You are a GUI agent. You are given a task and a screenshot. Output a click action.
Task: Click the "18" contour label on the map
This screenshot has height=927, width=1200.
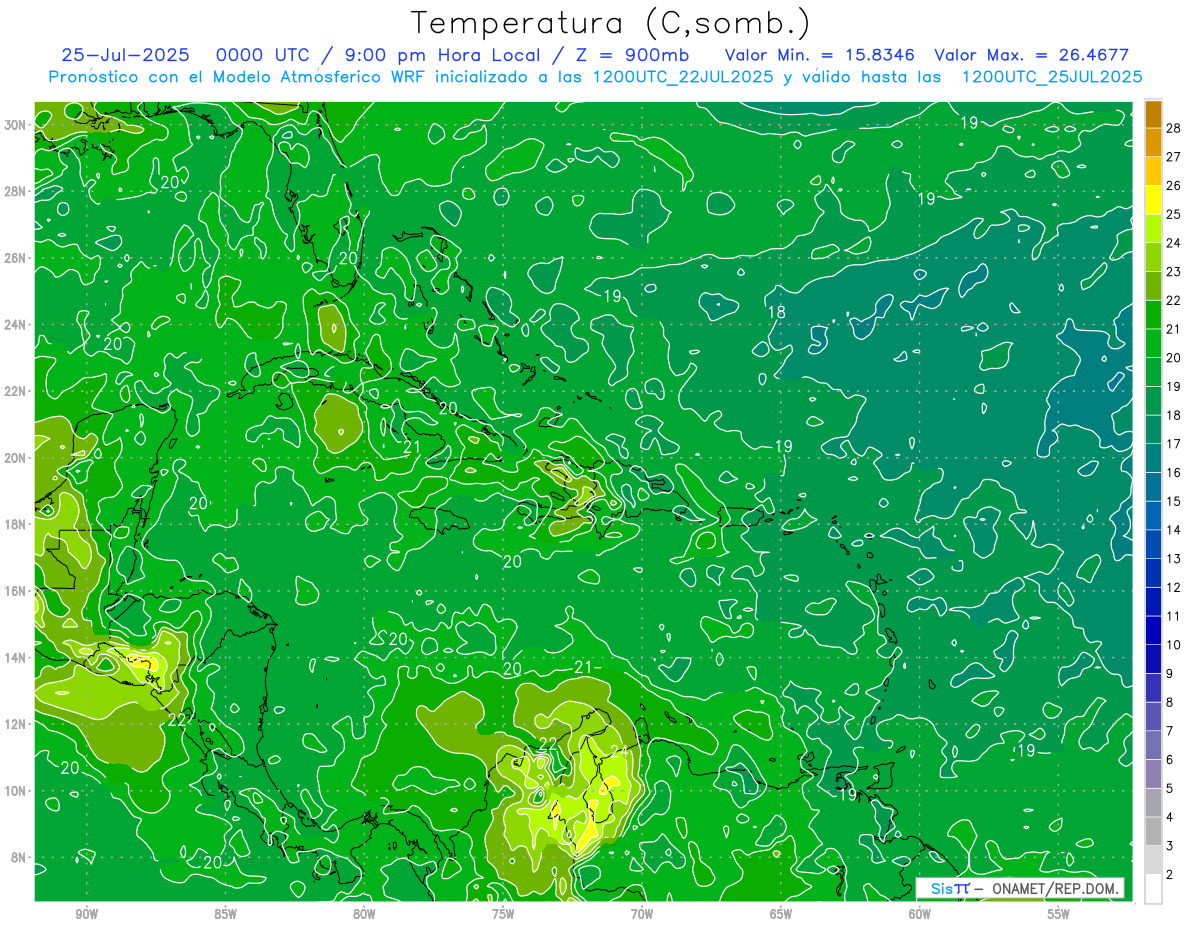(776, 312)
